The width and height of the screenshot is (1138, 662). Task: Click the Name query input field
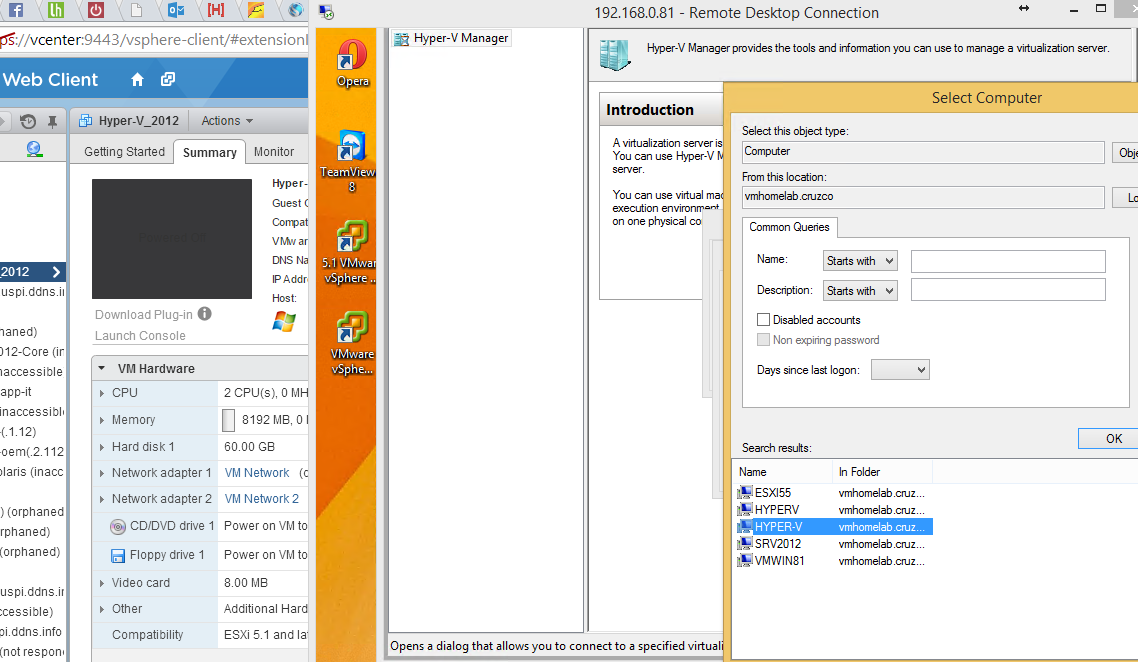coord(1008,261)
